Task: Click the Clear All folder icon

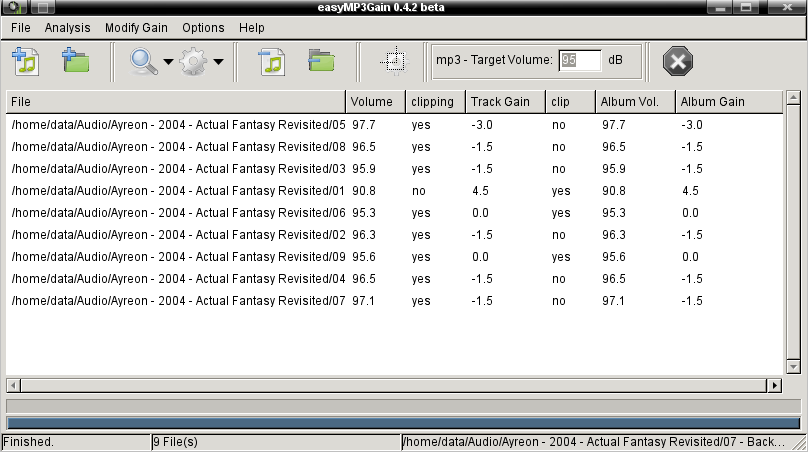Action: (x=322, y=62)
